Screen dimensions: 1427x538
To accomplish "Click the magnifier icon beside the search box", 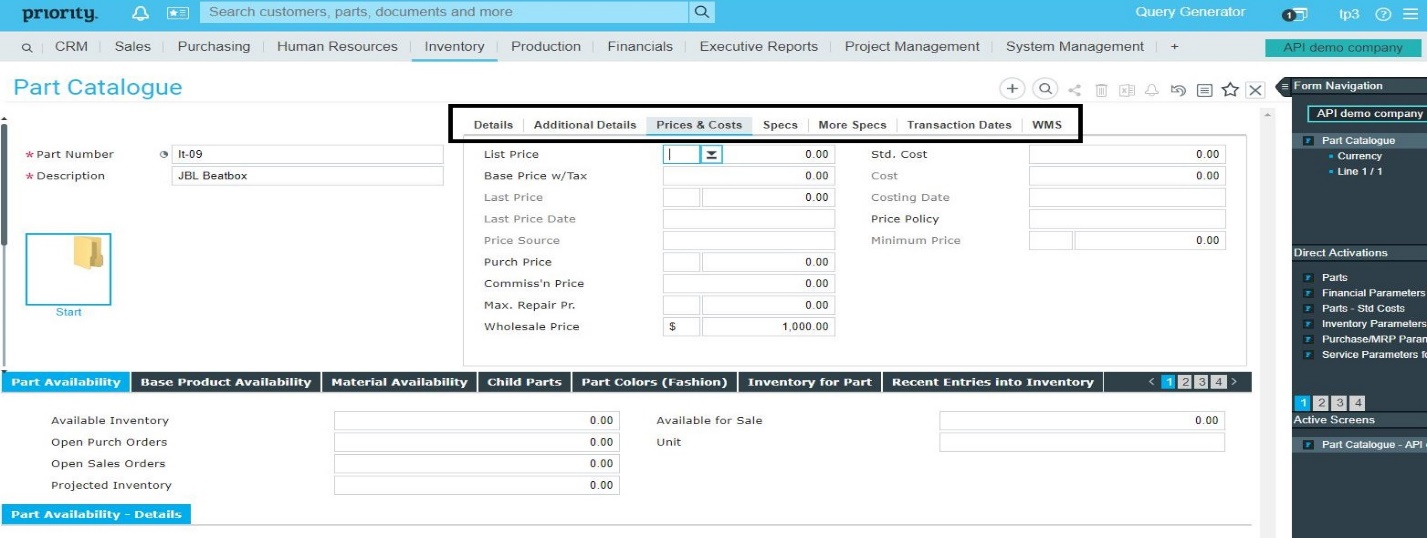I will pyautogui.click(x=702, y=12).
